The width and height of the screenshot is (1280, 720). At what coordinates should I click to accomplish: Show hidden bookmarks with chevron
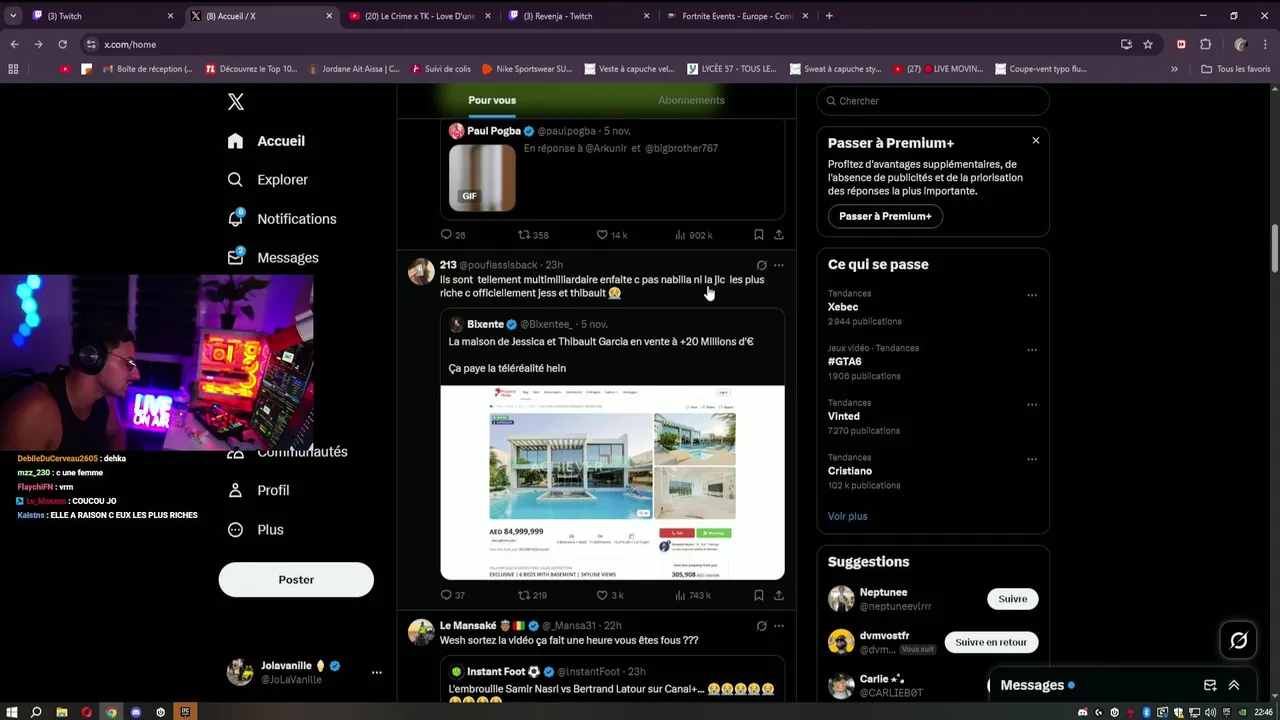coord(1174,69)
